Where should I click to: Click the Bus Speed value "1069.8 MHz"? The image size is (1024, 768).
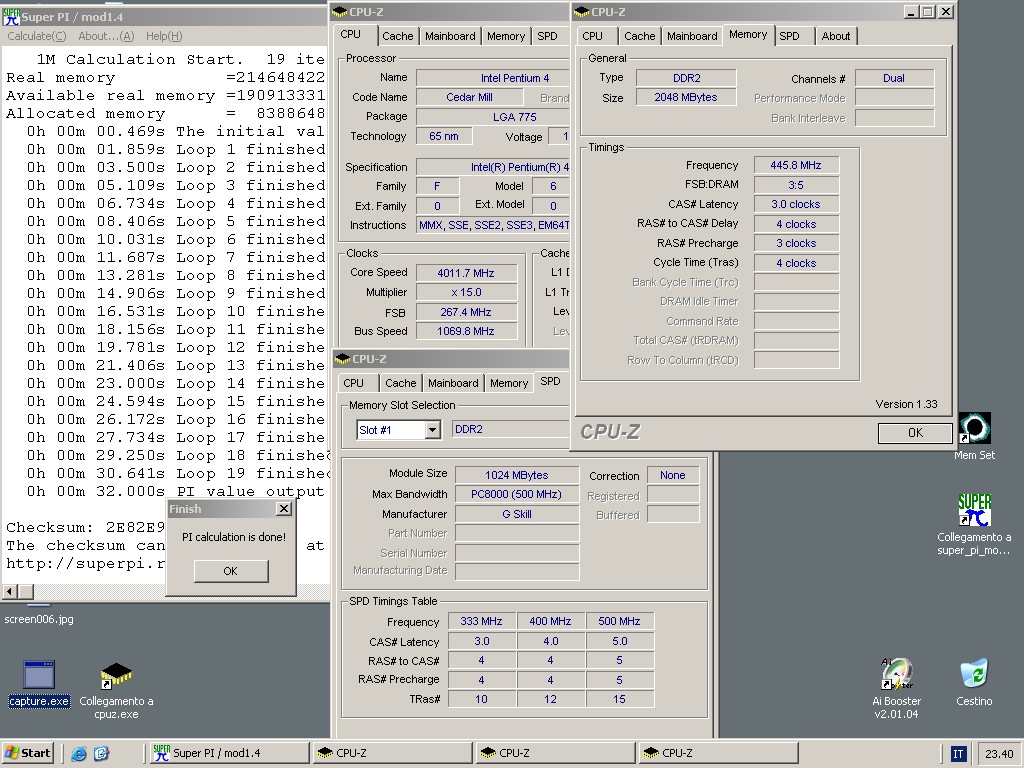coord(466,331)
